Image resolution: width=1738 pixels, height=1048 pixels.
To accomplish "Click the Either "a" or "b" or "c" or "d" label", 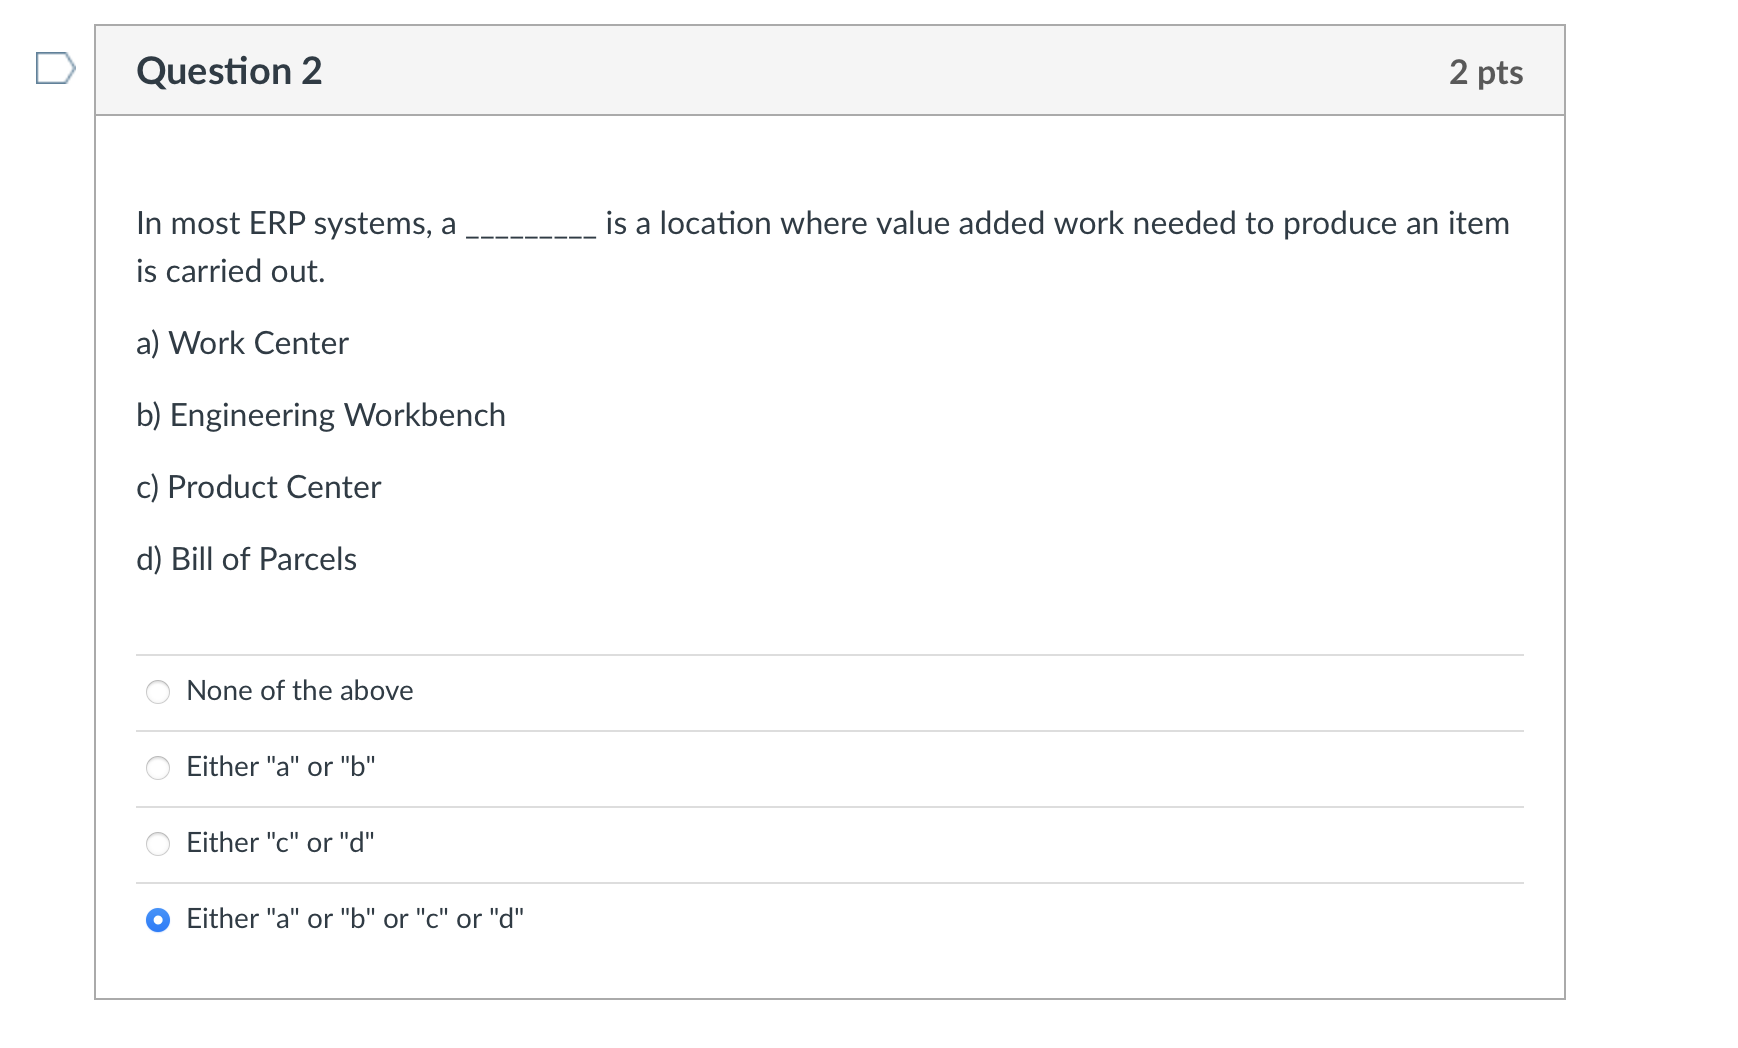I will tap(355, 919).
